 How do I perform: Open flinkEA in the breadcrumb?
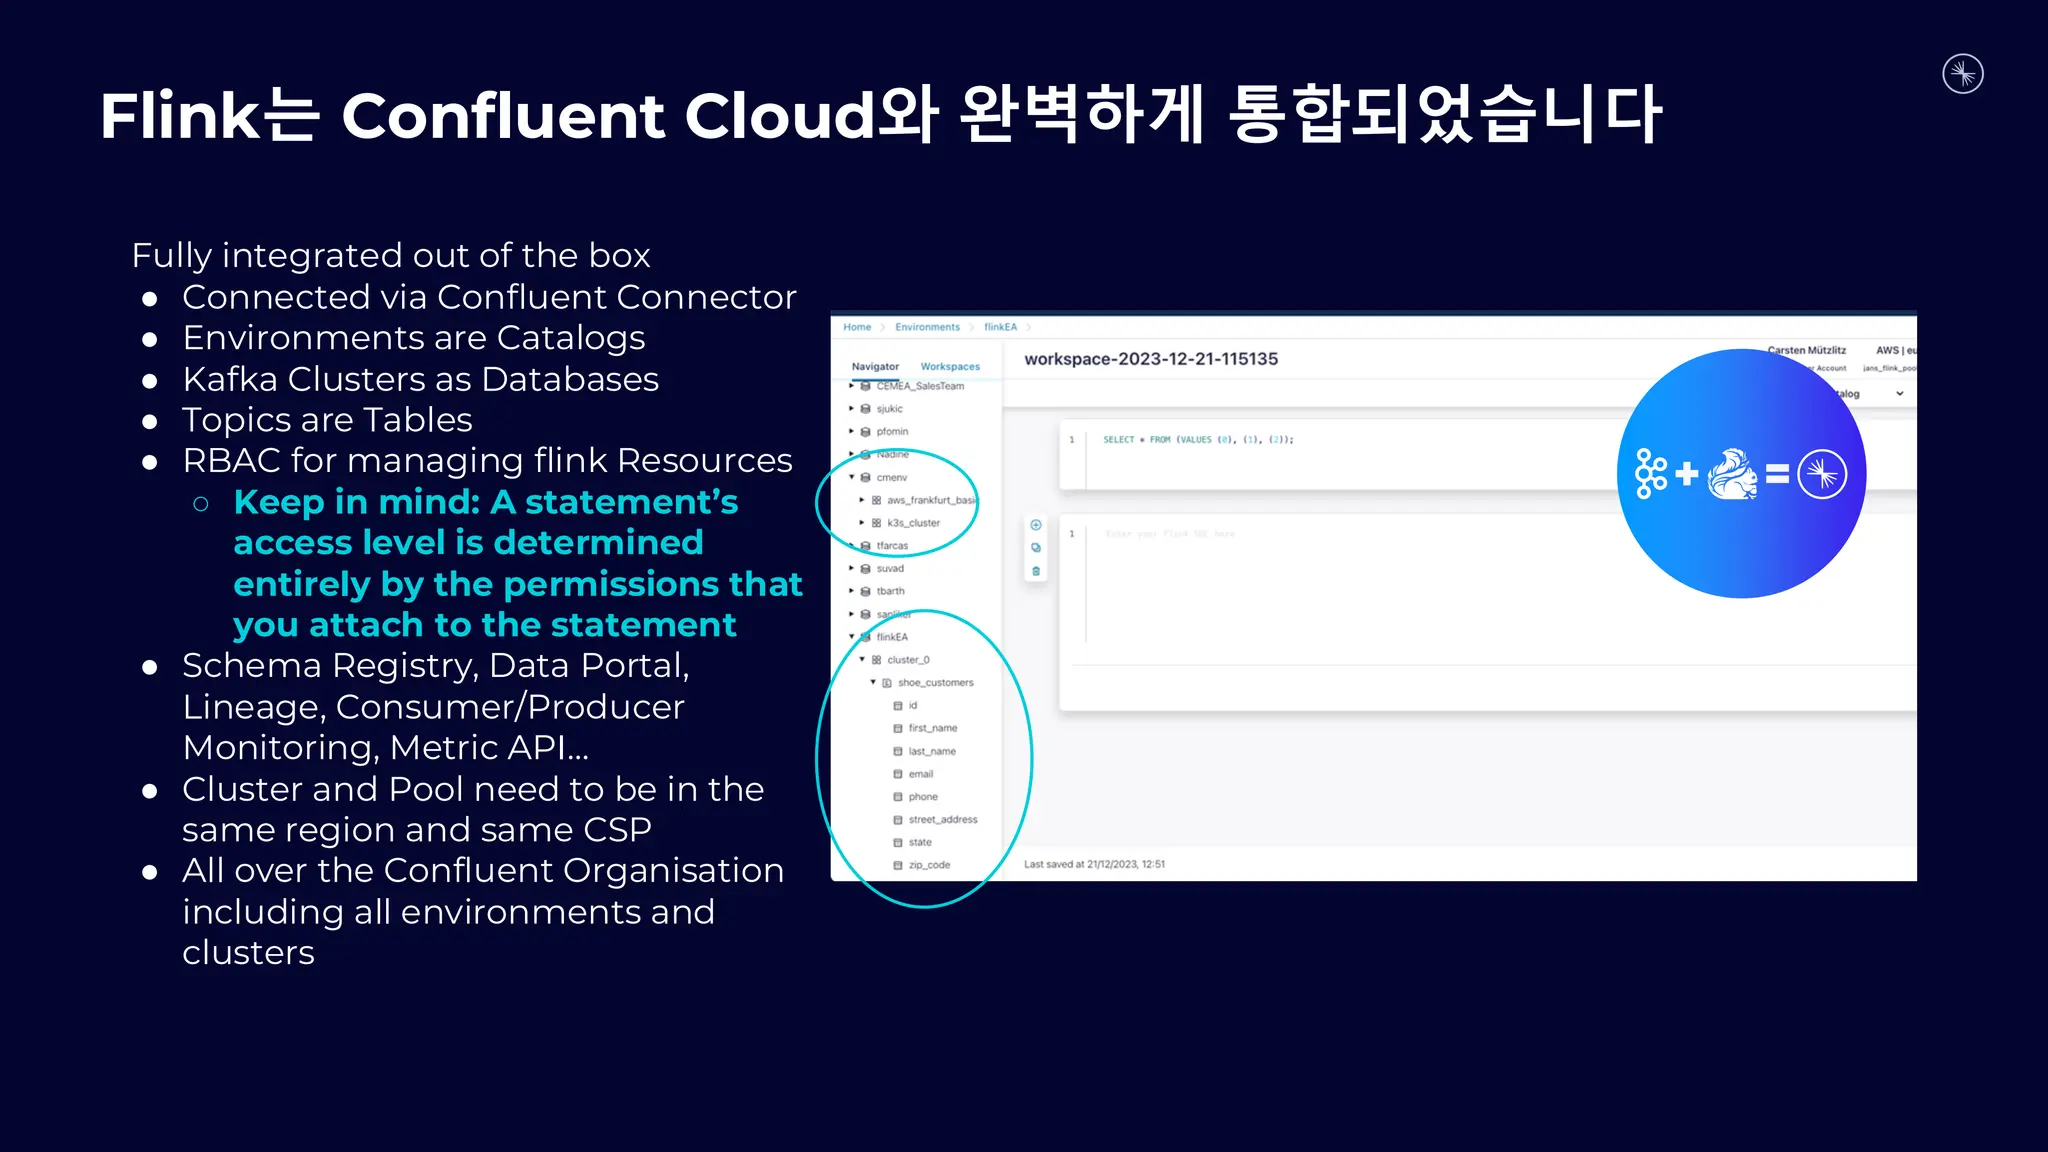click(x=1000, y=327)
